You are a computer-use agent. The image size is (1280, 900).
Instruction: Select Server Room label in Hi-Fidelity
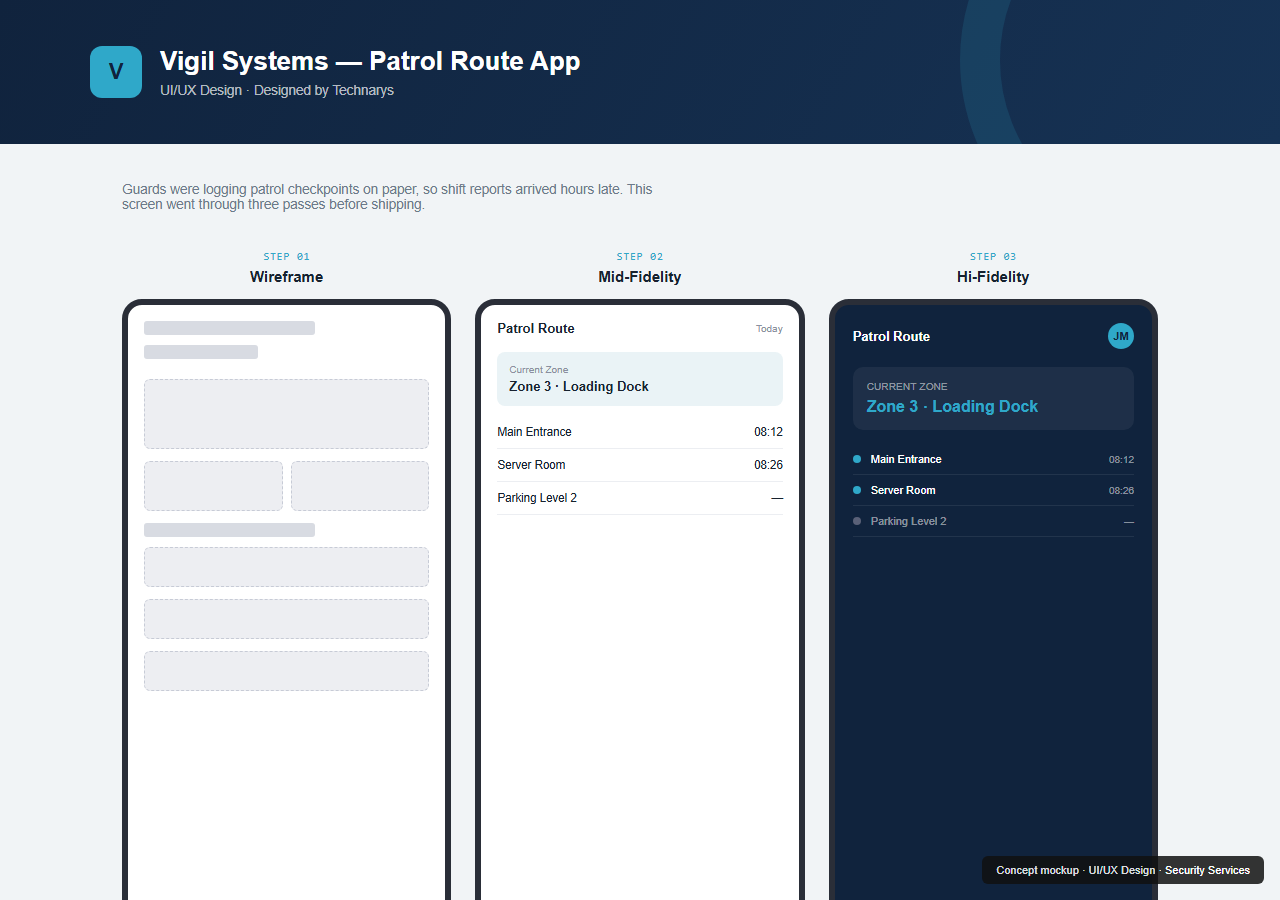(903, 490)
